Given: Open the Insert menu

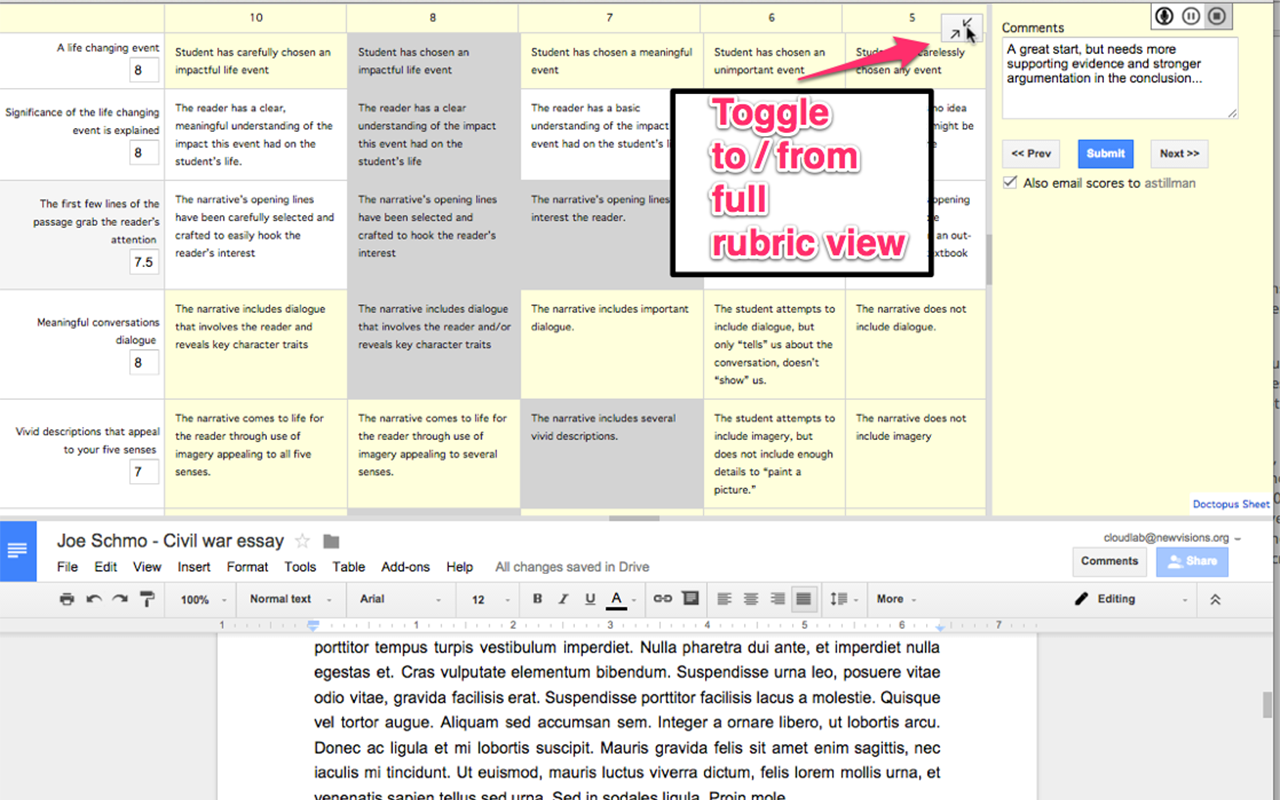Looking at the screenshot, I should click(x=194, y=567).
